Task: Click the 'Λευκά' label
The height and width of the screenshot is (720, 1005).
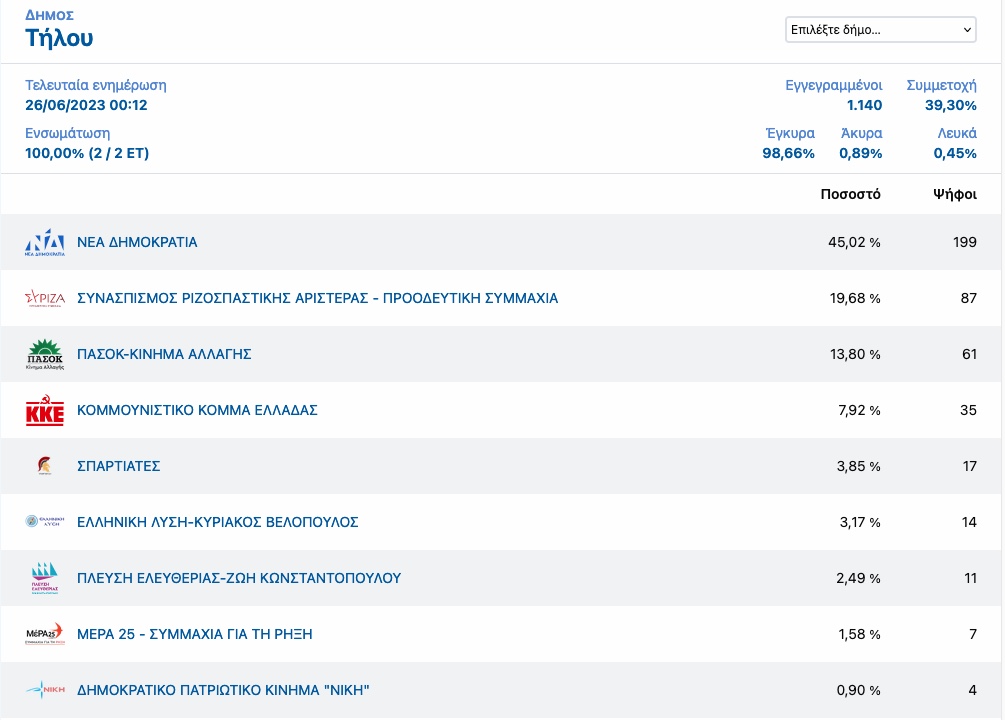Action: pyautogui.click(x=957, y=133)
